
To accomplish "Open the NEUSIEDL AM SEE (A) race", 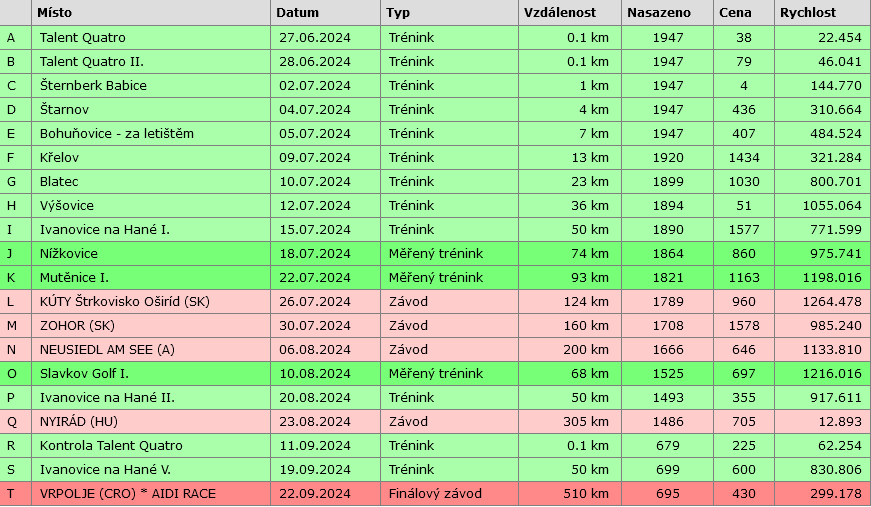I will (107, 349).
